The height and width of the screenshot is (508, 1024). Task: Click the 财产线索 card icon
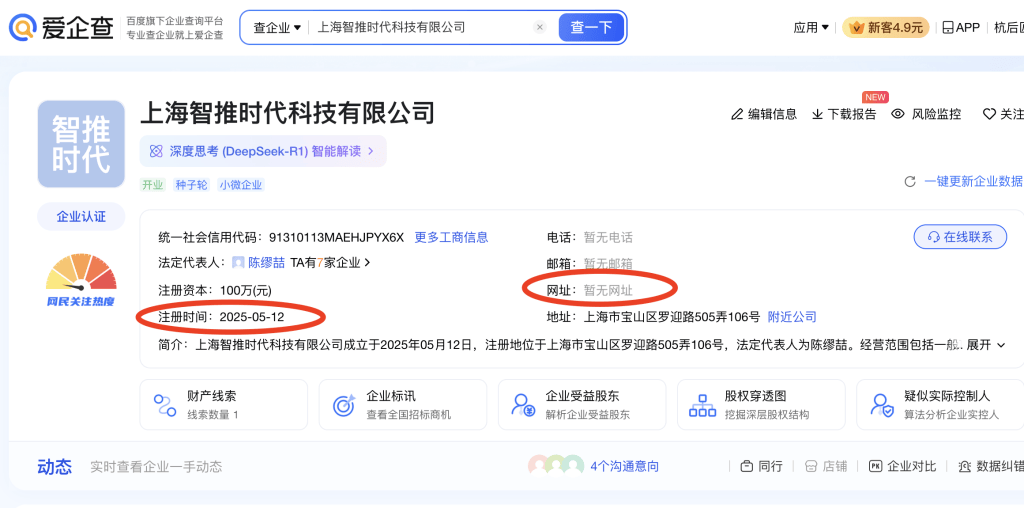[x=165, y=405]
